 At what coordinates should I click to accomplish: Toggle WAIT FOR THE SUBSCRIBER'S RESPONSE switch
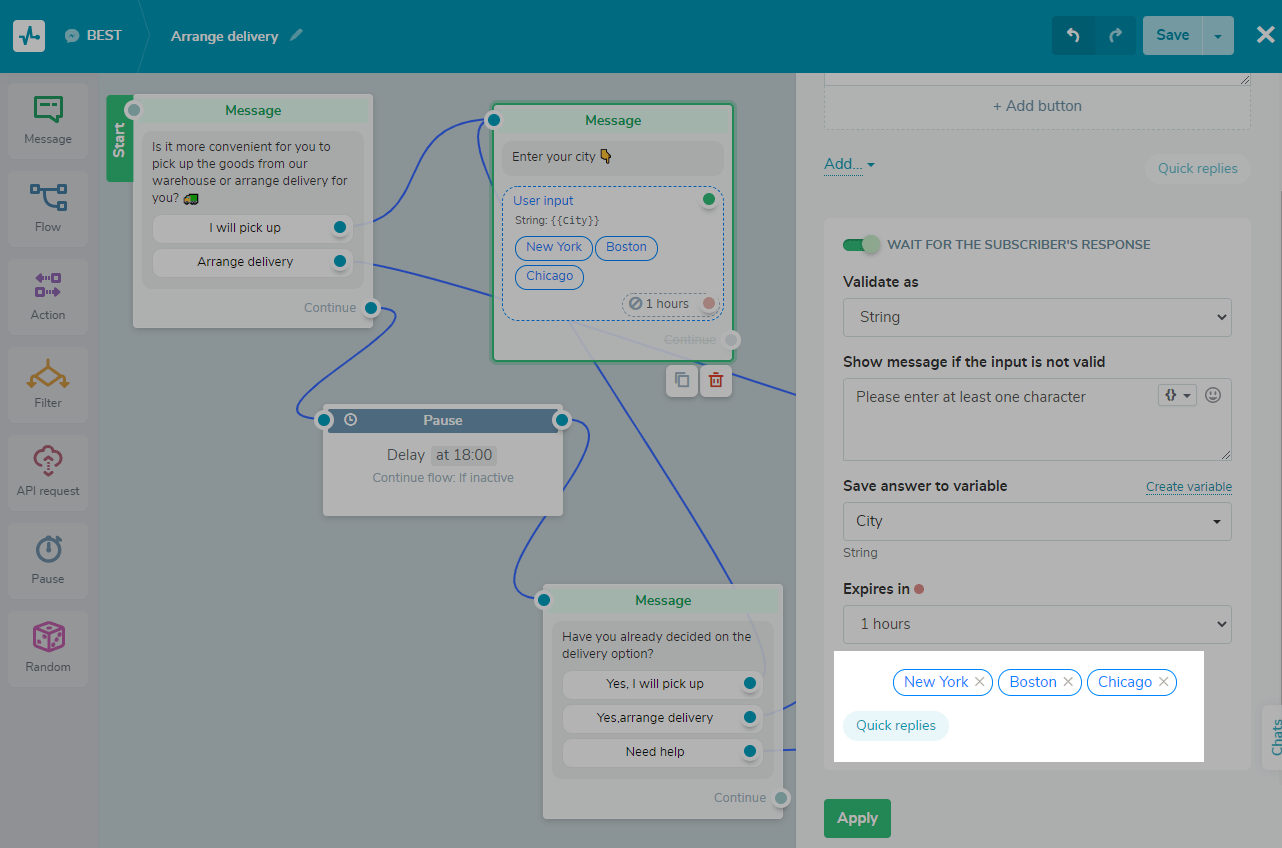[x=861, y=244]
